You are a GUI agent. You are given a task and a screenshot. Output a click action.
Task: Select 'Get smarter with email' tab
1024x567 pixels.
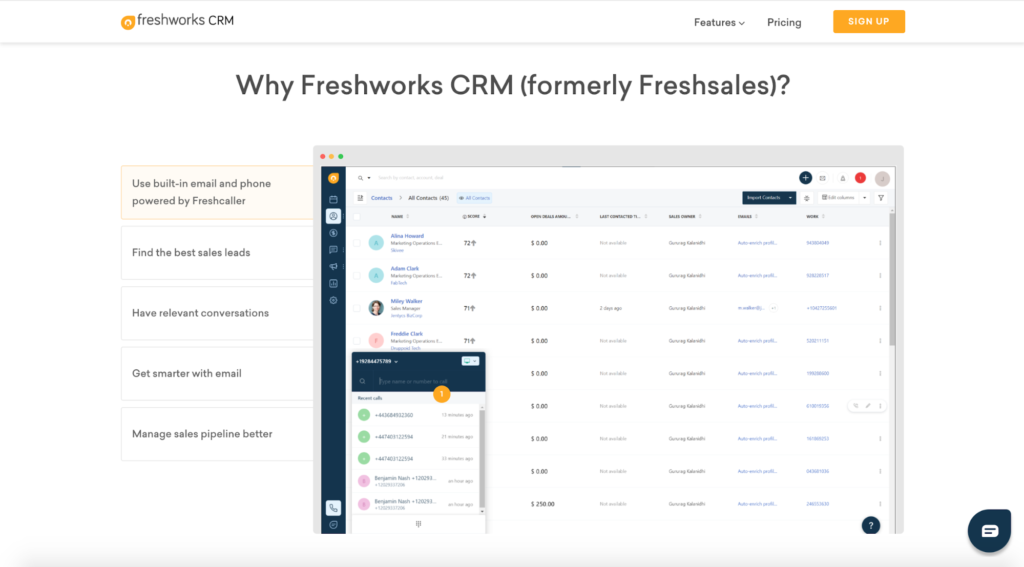pyautogui.click(x=217, y=374)
